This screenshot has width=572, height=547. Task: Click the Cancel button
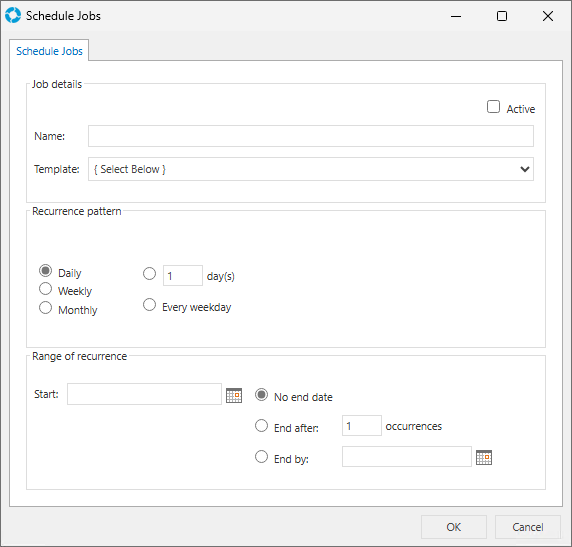(x=527, y=527)
